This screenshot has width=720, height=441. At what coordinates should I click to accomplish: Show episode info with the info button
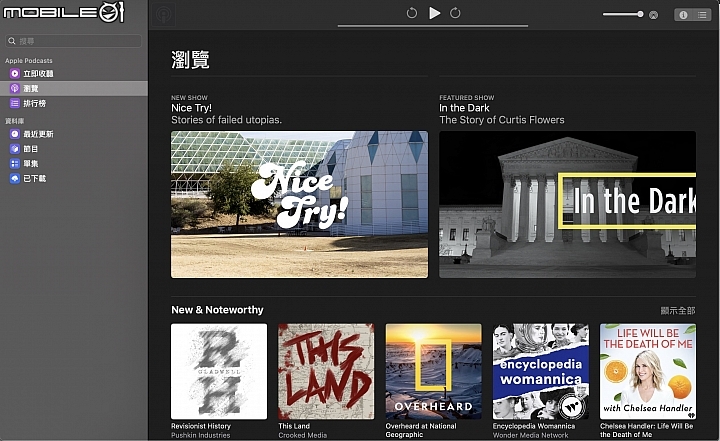(x=683, y=15)
